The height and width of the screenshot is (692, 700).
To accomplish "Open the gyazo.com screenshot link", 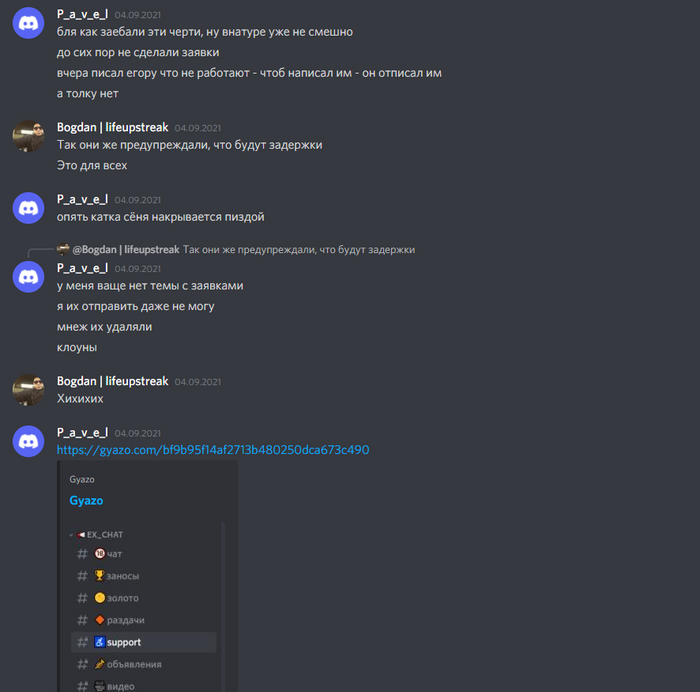I will click(213, 450).
